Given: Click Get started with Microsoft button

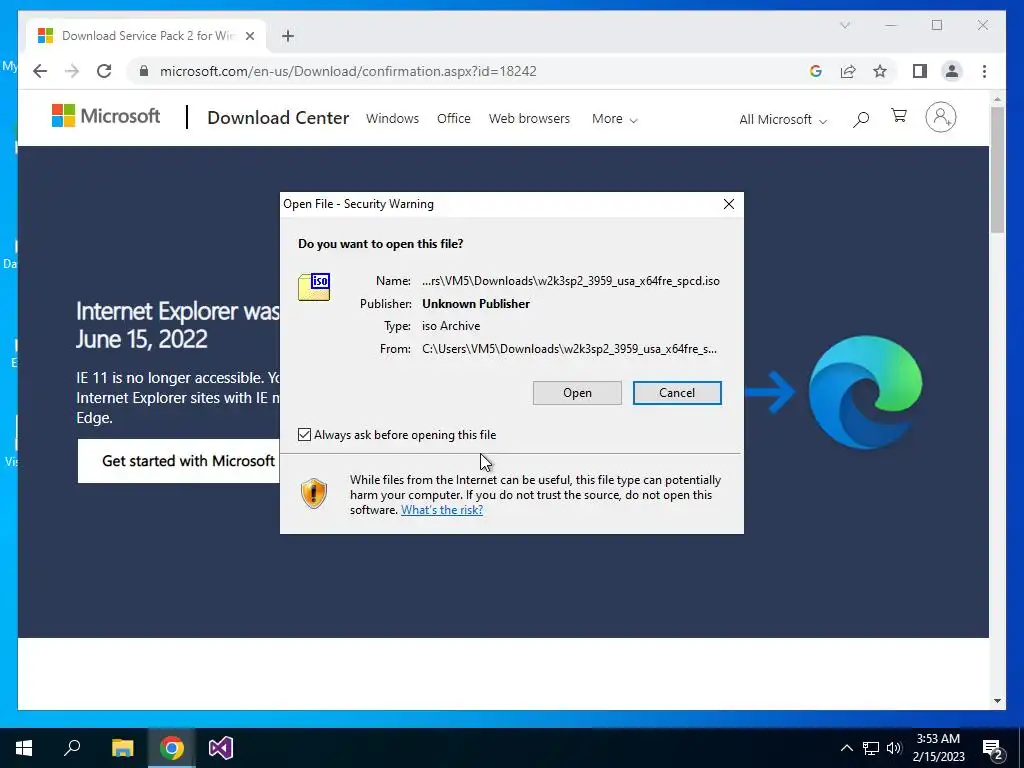Looking at the screenshot, I should tap(178, 461).
